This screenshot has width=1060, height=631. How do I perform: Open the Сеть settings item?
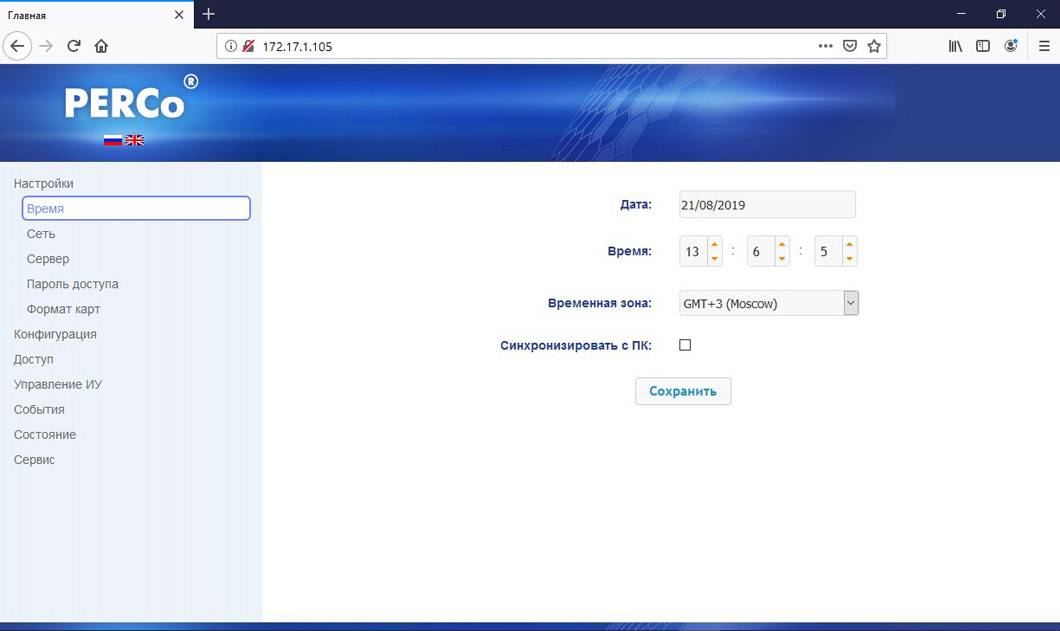pyautogui.click(x=41, y=233)
